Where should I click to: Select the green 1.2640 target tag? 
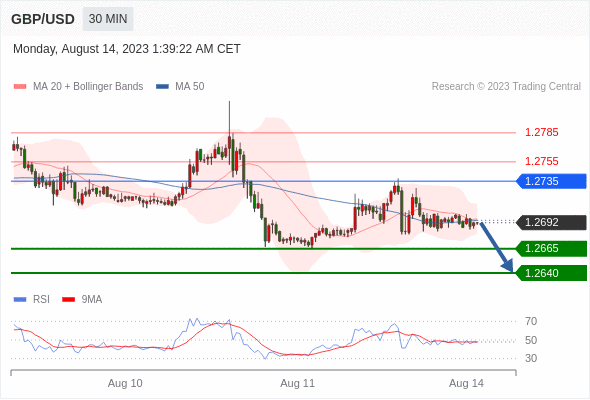[551, 273]
